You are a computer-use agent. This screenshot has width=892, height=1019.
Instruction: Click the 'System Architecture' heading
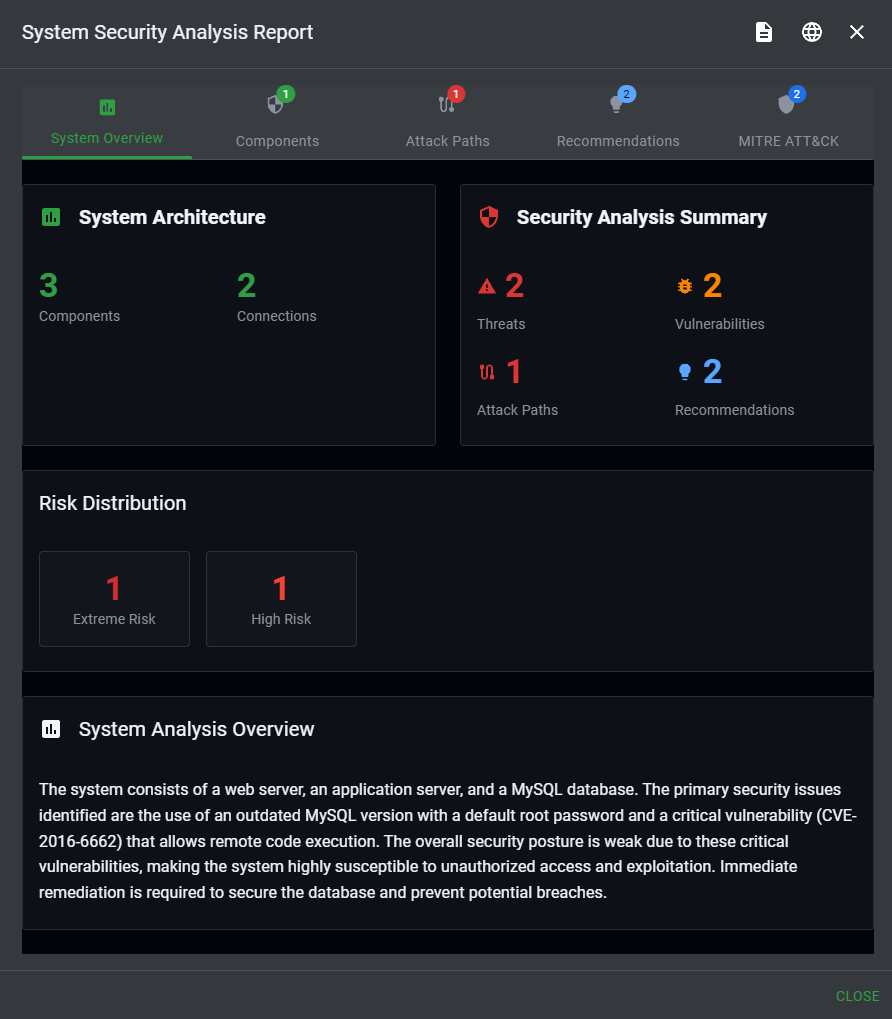coord(172,217)
